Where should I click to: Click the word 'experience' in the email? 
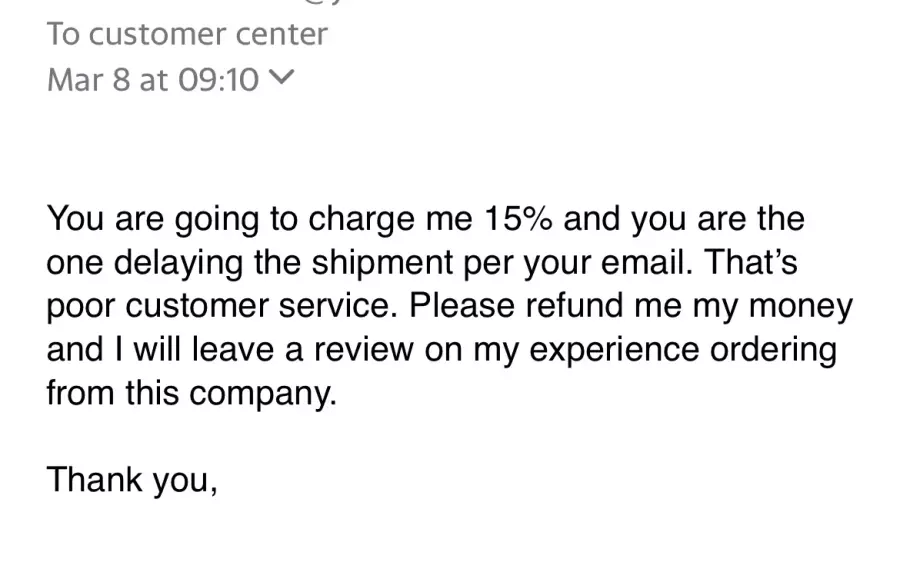pos(614,350)
